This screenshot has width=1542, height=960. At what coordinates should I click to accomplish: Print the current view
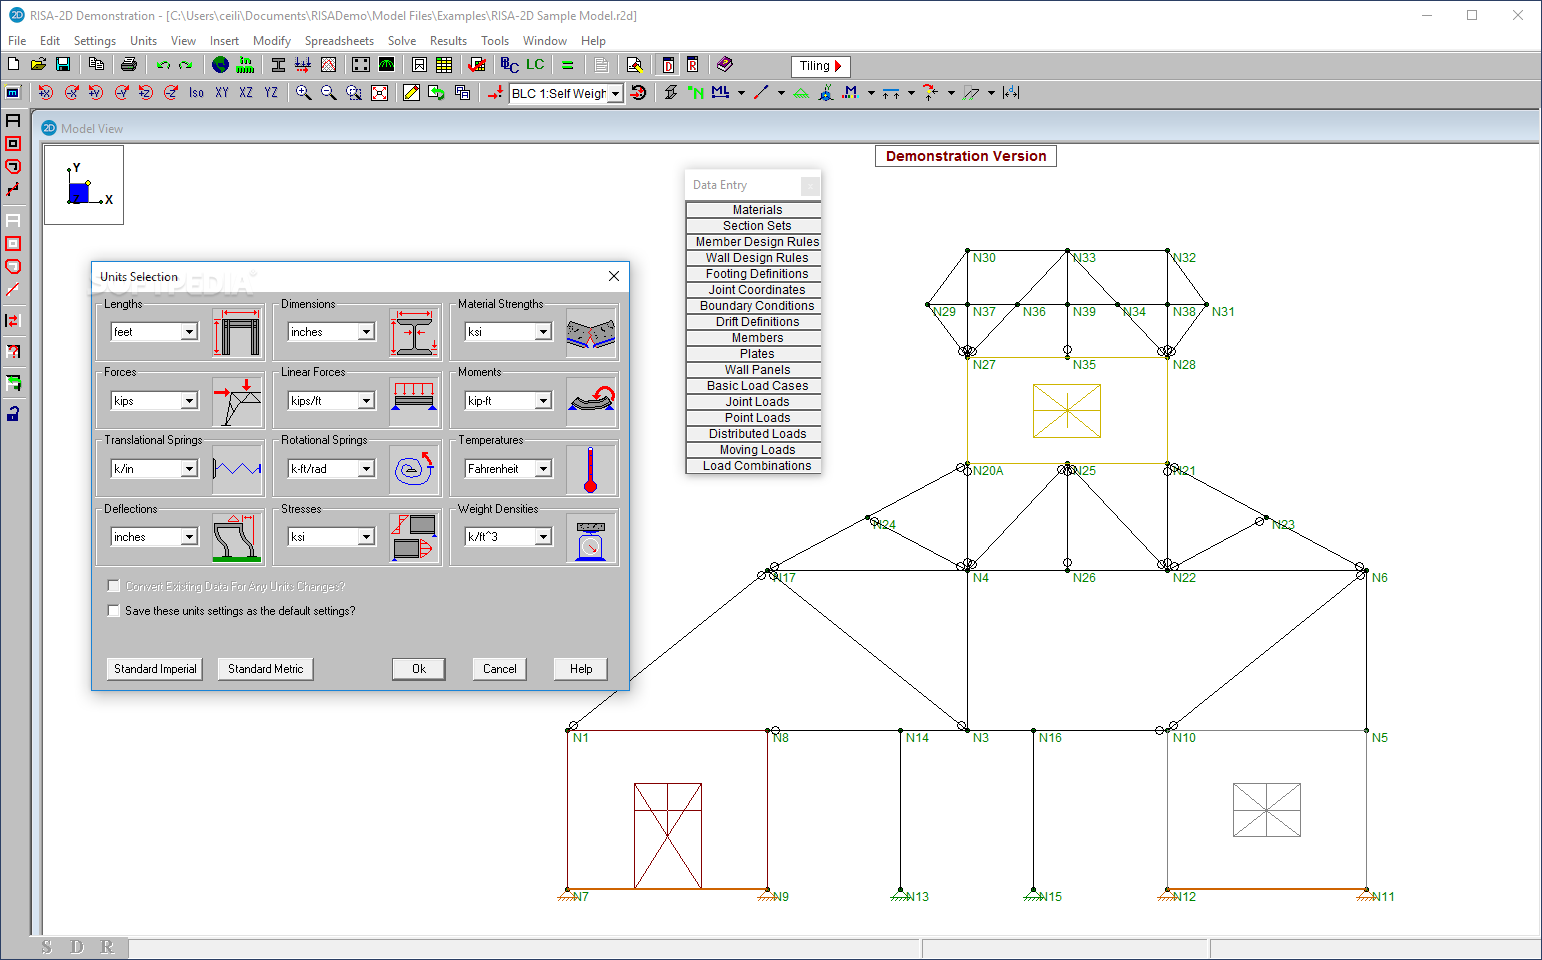(x=129, y=64)
